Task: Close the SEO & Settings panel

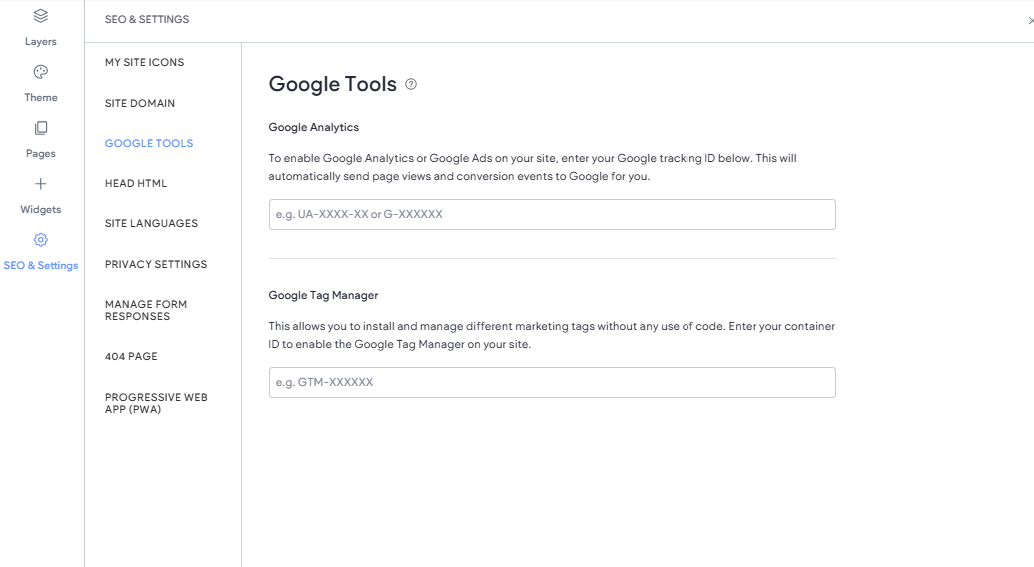Action: click(x=1030, y=20)
